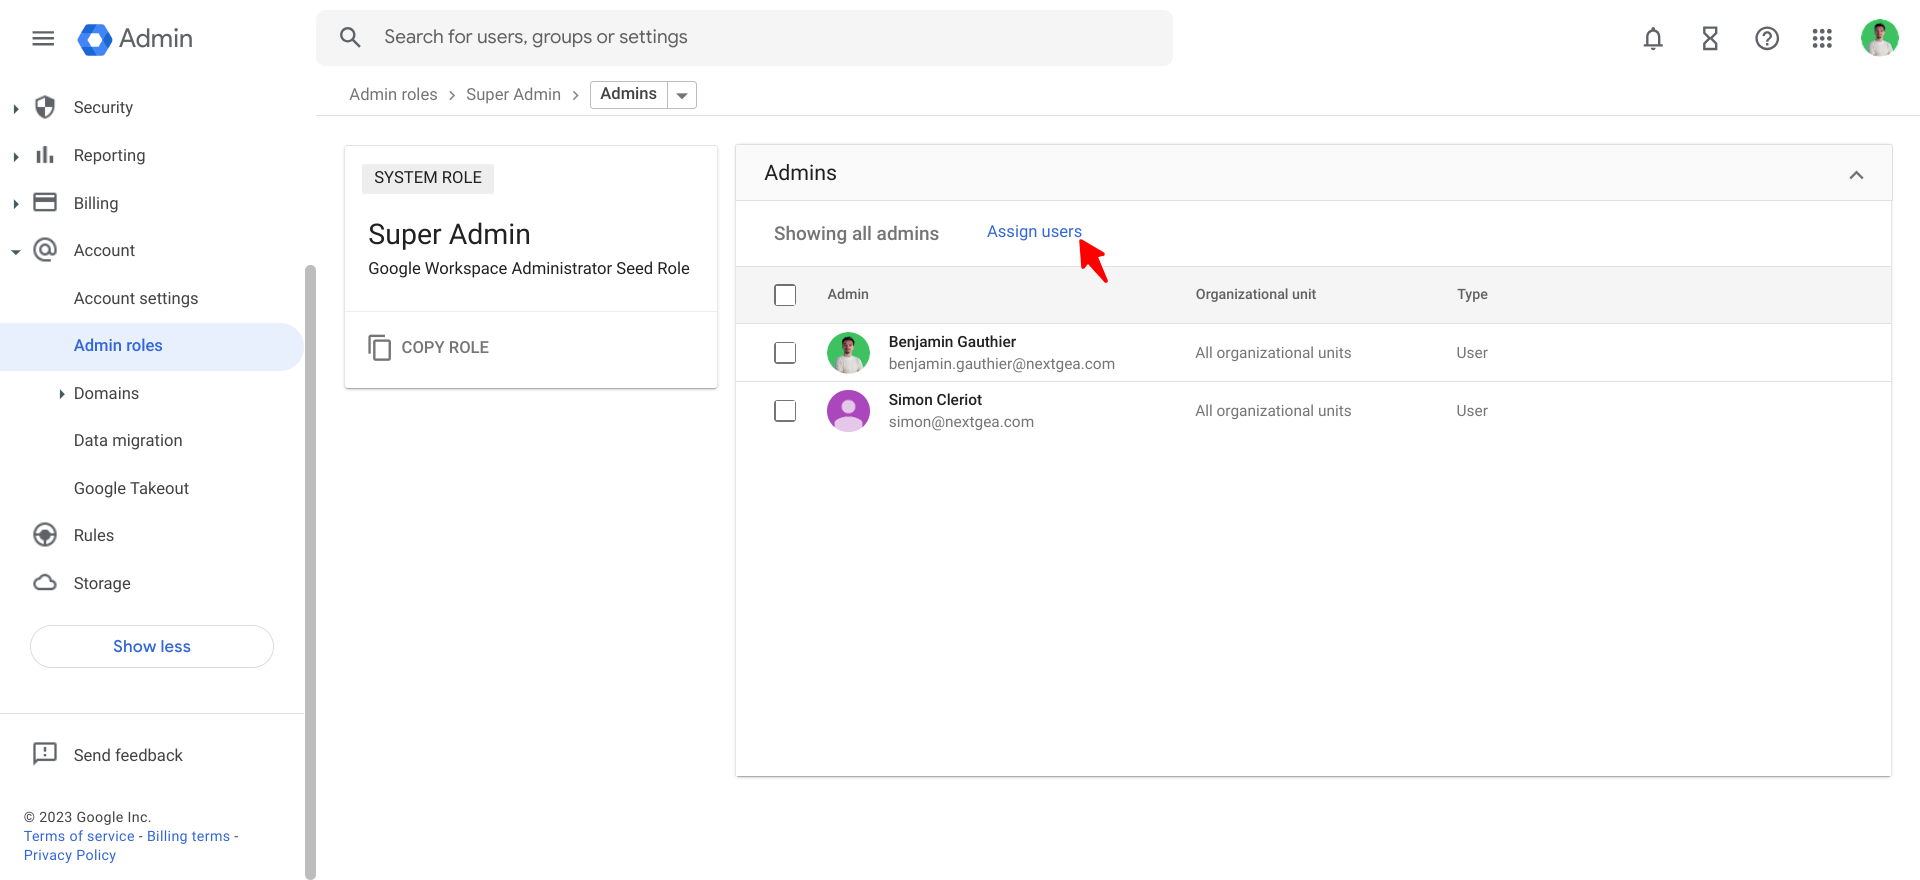The width and height of the screenshot is (1920, 880).
Task: Click the Google Admin logo
Action: pos(135,39)
